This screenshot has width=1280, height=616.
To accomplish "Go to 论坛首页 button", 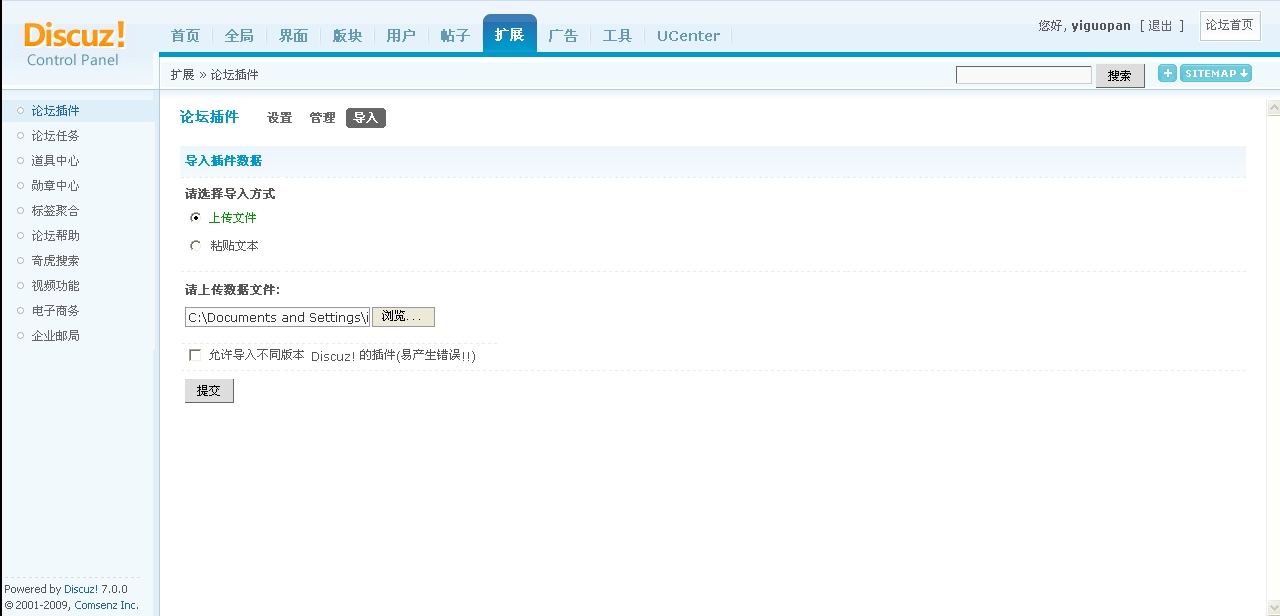I will (x=1230, y=26).
